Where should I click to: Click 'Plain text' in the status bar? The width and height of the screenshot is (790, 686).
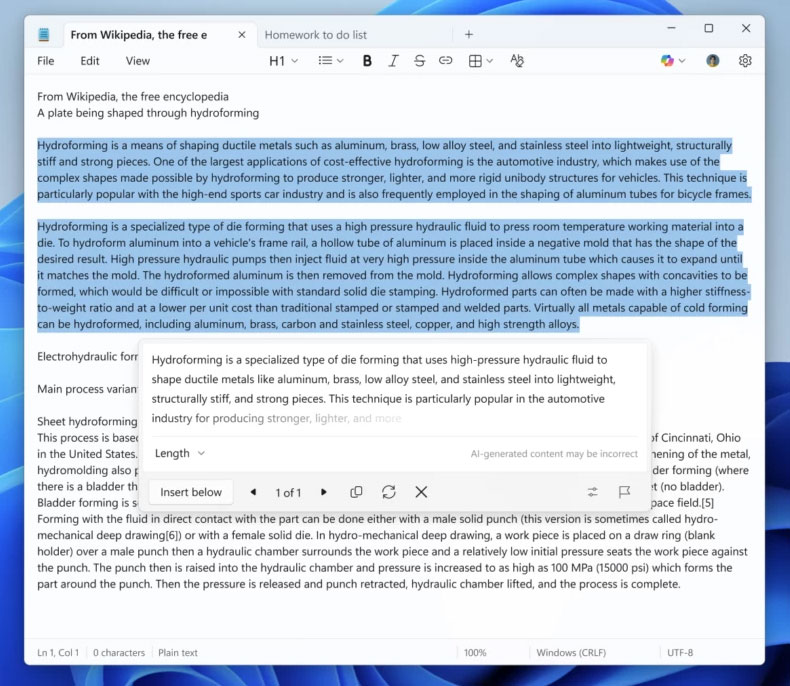178,653
